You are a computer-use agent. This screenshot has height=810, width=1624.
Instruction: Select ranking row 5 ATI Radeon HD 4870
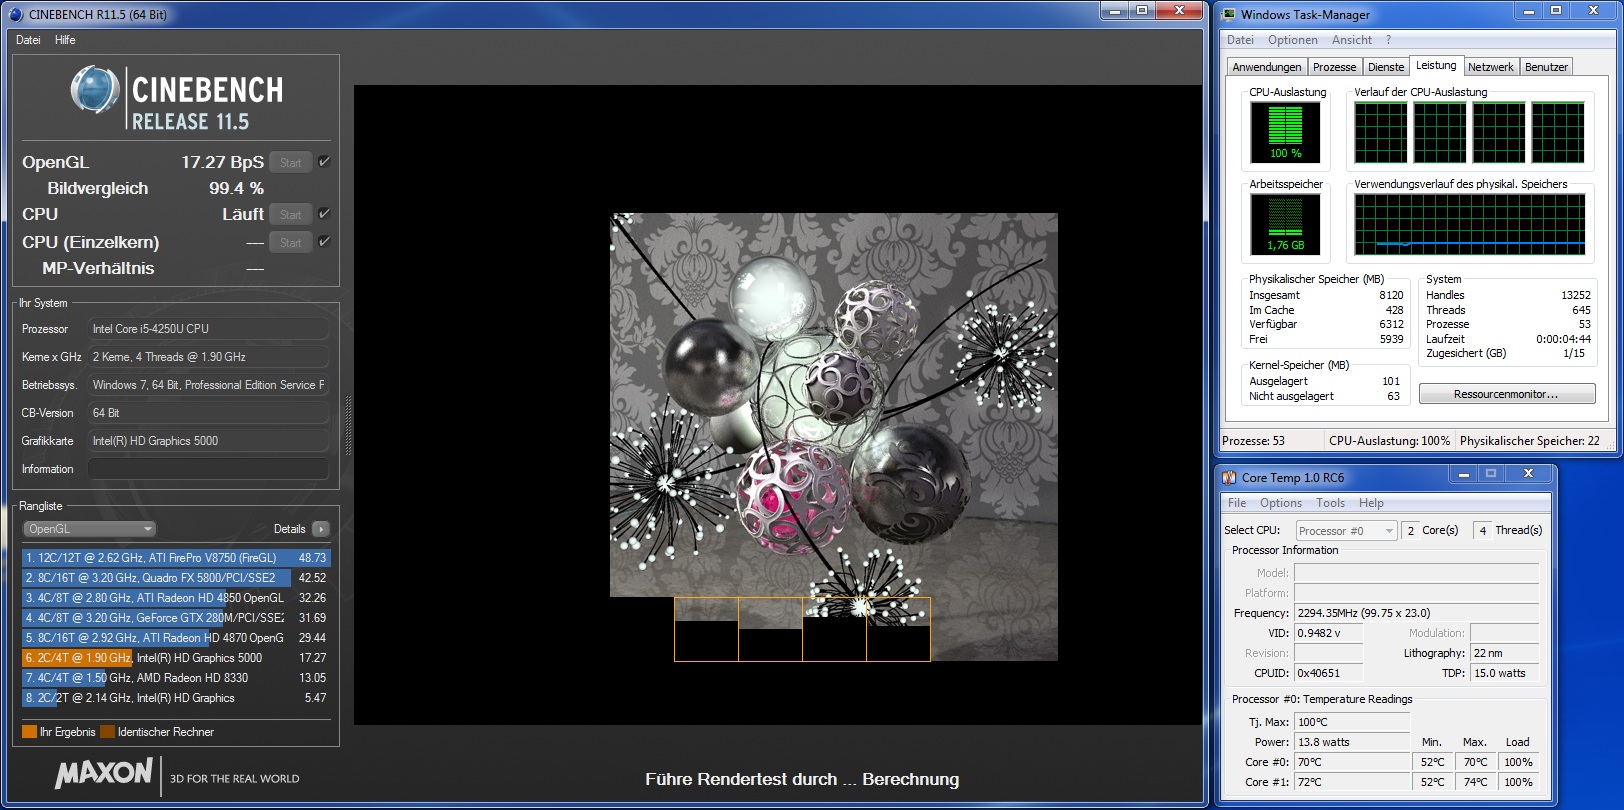[x=176, y=638]
